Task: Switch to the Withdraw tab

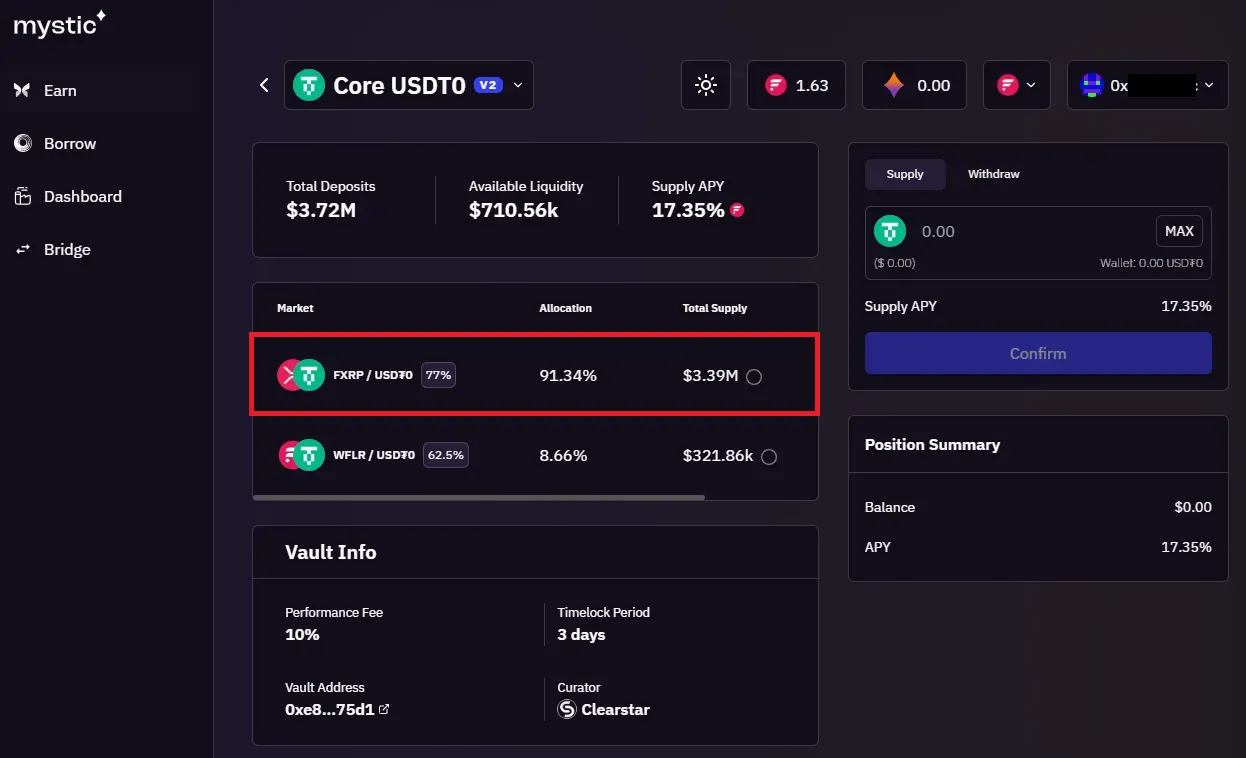Action: pyautogui.click(x=993, y=174)
